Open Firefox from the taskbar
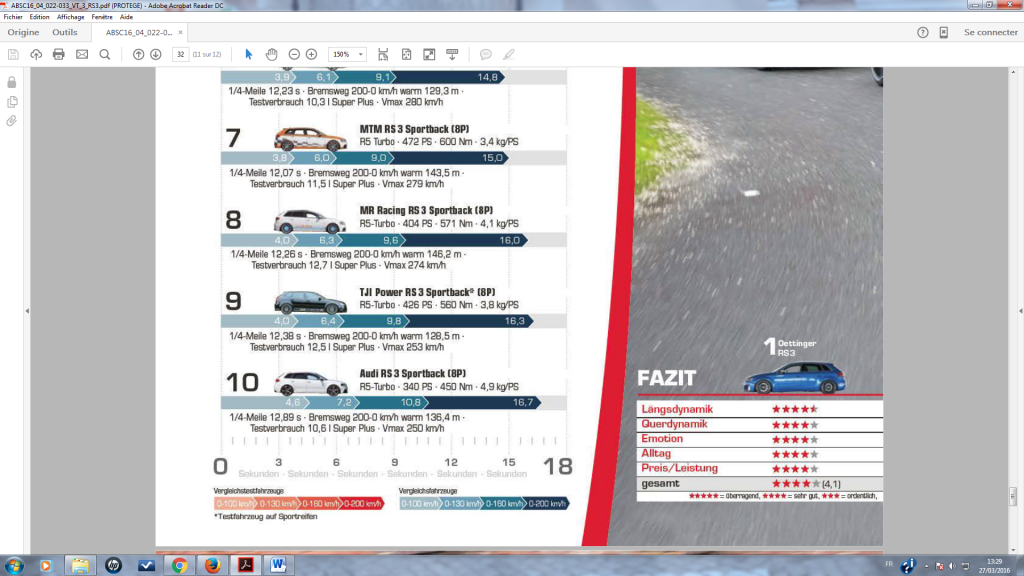The height and width of the screenshot is (576, 1024). click(211, 565)
